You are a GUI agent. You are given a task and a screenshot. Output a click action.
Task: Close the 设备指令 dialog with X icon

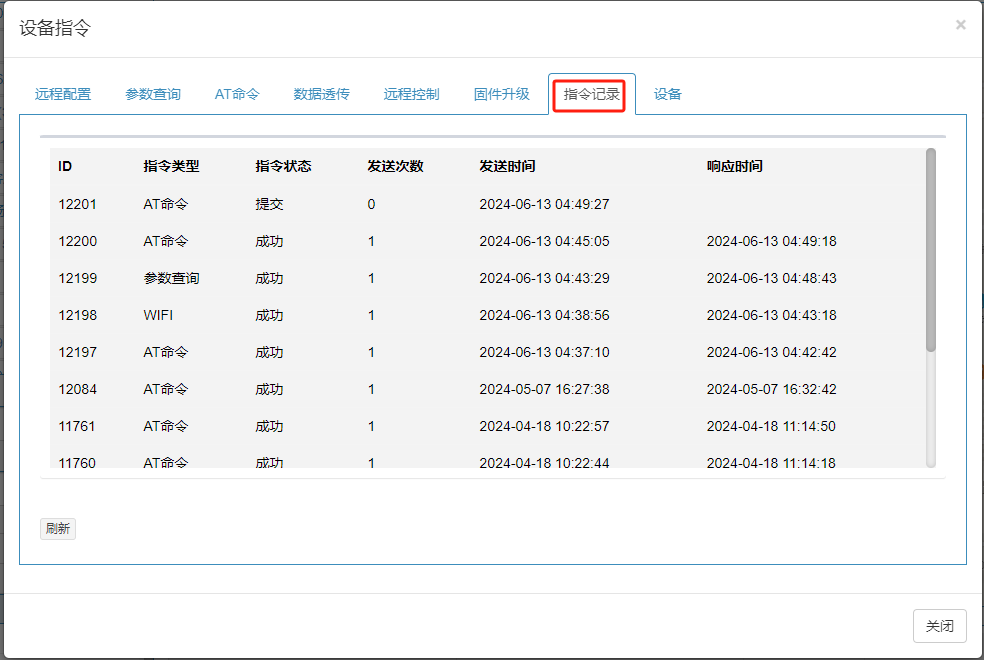pyautogui.click(x=960, y=25)
